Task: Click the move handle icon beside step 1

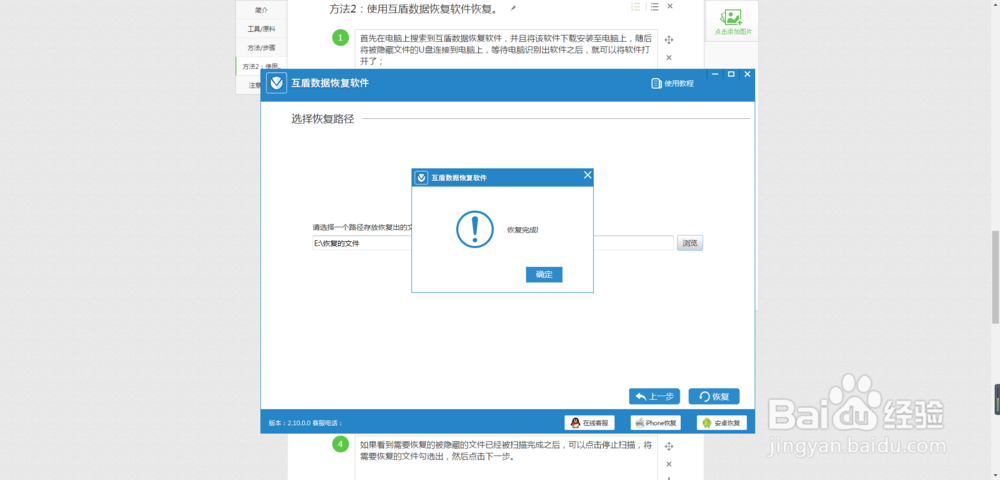Action: tap(669, 40)
